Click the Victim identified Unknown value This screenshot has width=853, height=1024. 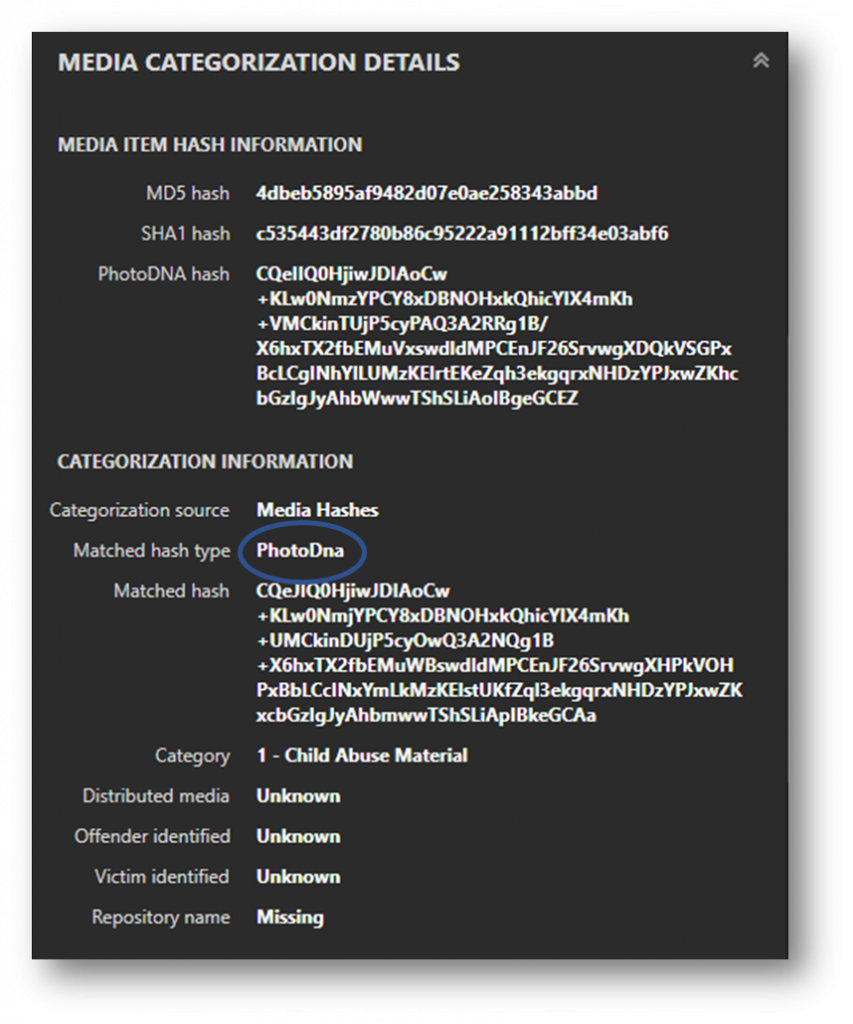pos(297,877)
